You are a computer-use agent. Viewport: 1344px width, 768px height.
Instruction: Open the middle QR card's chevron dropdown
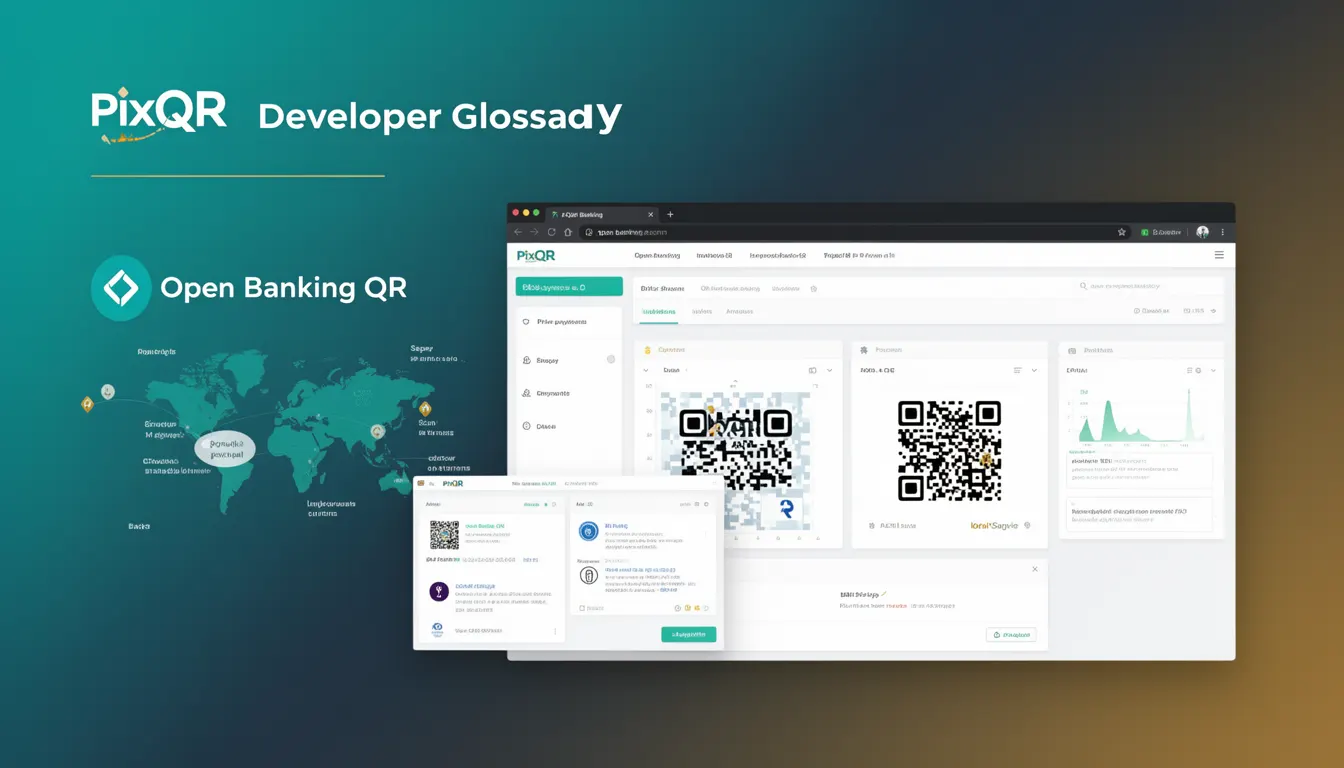click(x=1034, y=370)
